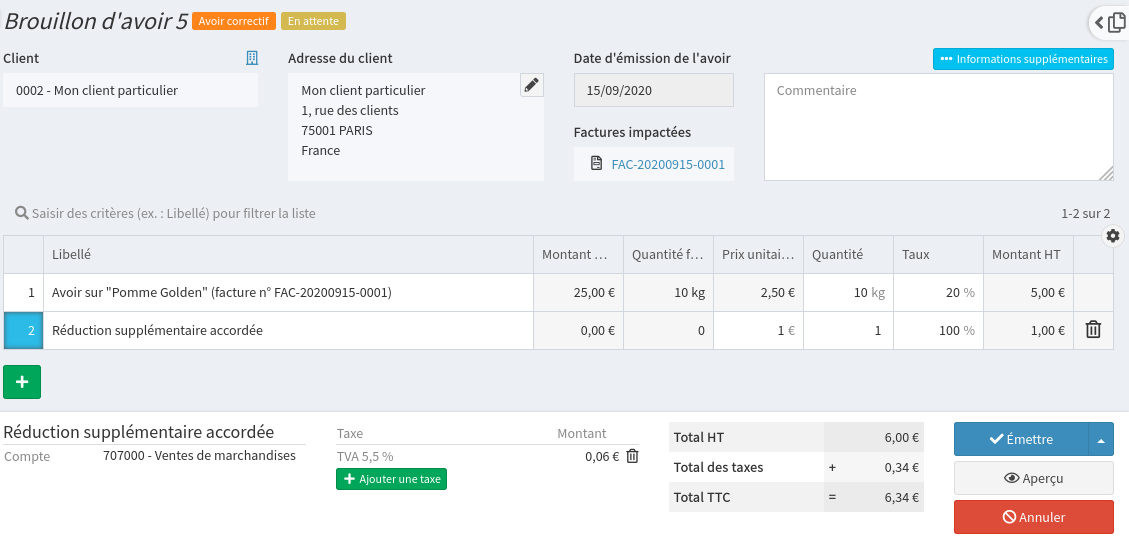The height and width of the screenshot is (540, 1129).
Task: Open Informations supplémentaires panel
Action: point(1023,59)
